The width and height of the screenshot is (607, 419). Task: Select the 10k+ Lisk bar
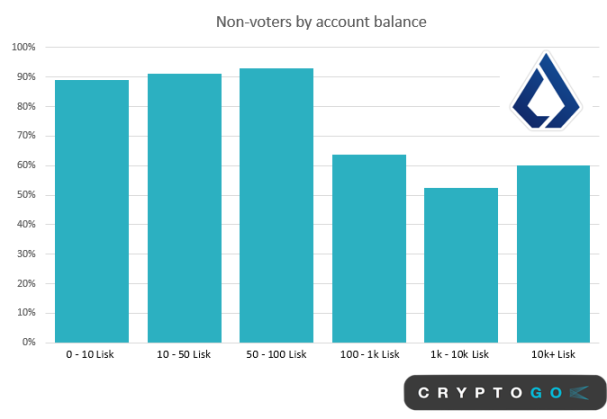click(x=553, y=254)
